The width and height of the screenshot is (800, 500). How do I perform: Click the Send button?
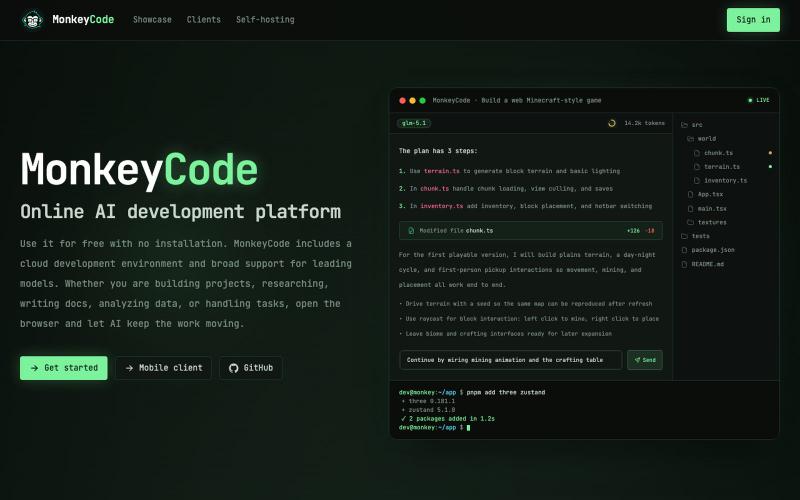click(x=645, y=360)
